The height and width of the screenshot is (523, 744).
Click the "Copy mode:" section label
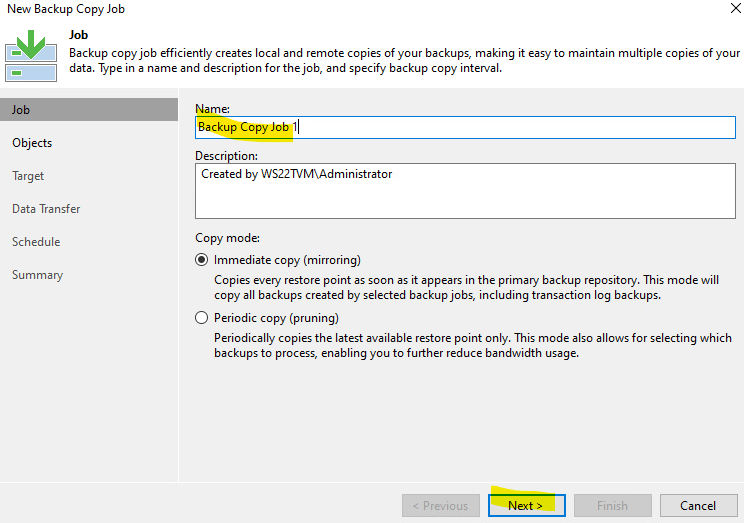[227, 238]
